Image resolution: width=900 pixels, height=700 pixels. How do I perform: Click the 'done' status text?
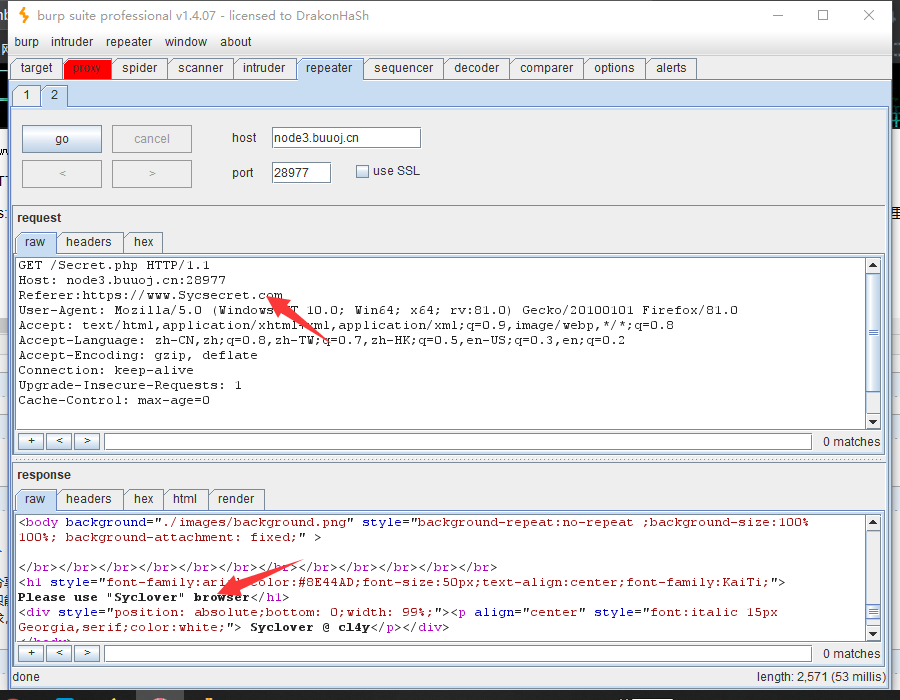(26, 677)
